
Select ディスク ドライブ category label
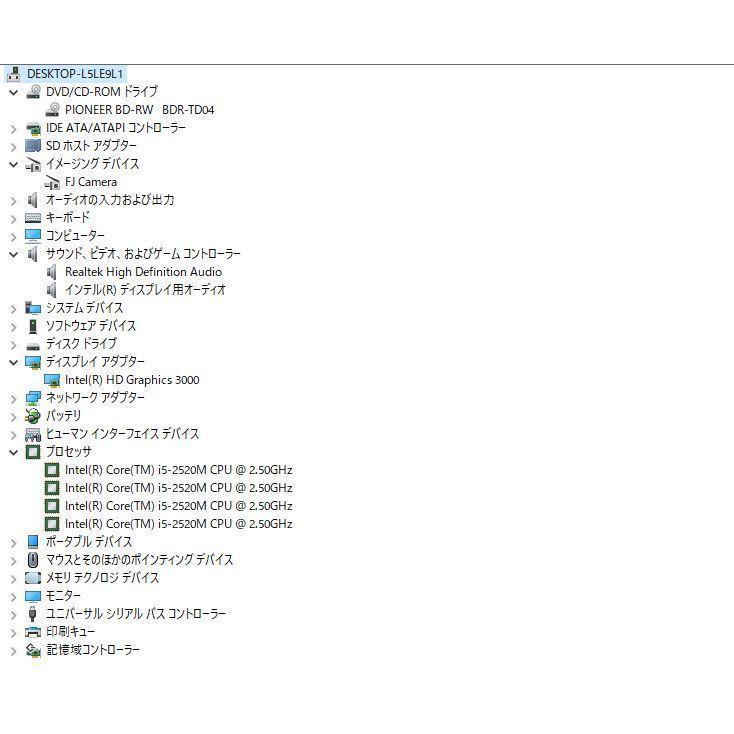tap(81, 344)
